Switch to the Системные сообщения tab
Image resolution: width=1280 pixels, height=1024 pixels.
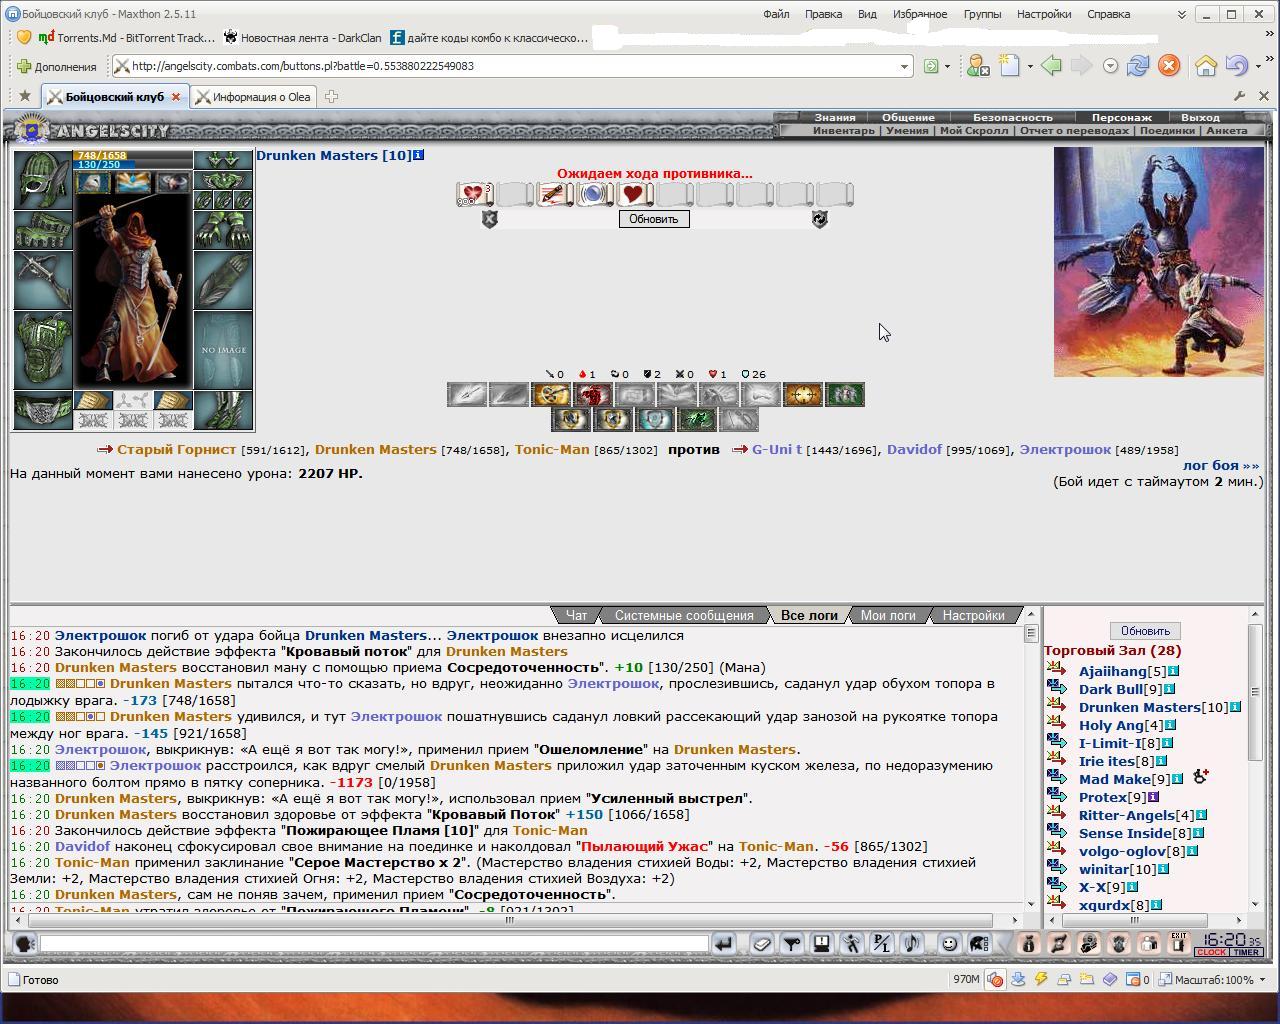pyautogui.click(x=684, y=615)
